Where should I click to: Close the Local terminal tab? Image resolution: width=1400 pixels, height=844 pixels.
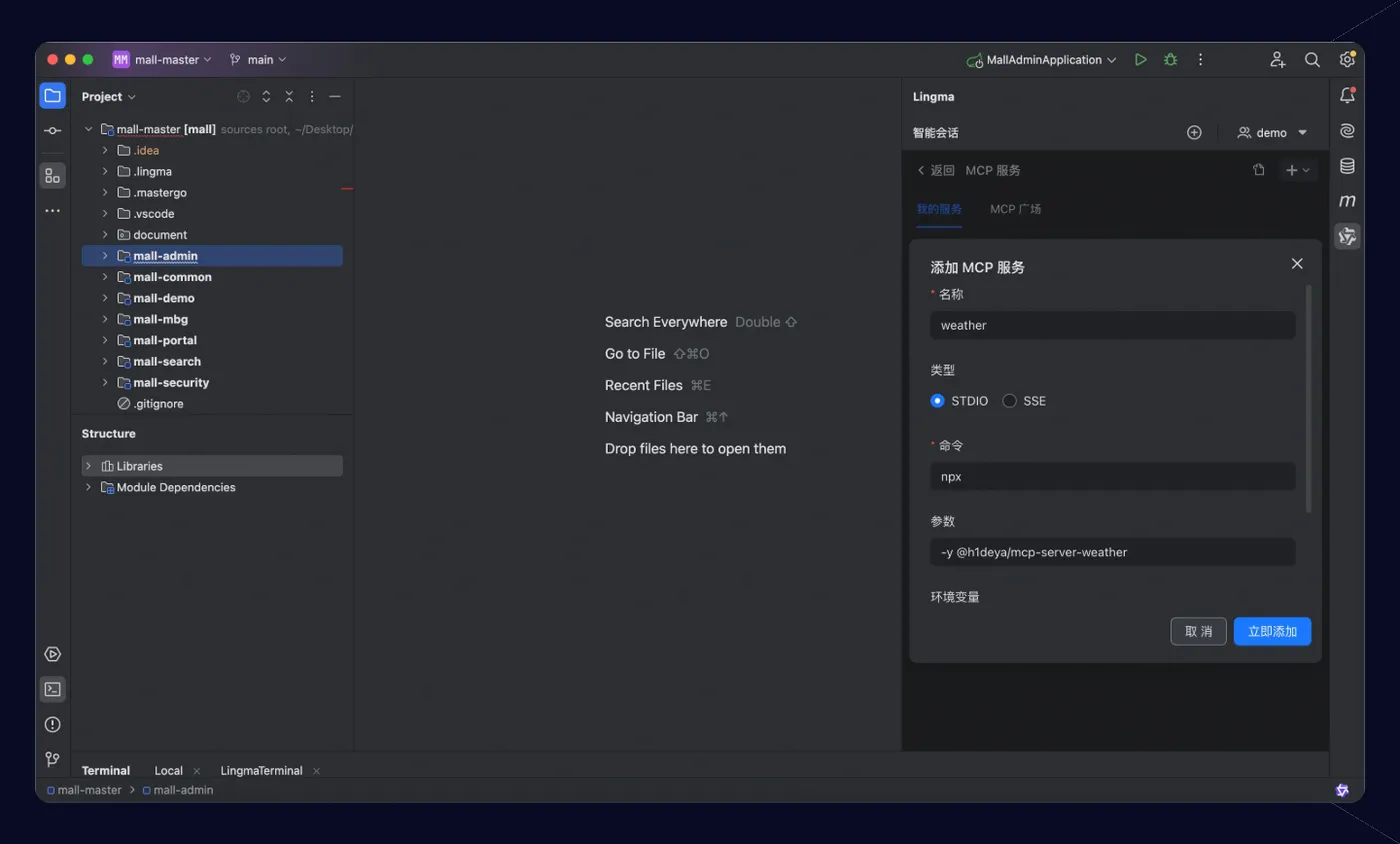coord(196,771)
